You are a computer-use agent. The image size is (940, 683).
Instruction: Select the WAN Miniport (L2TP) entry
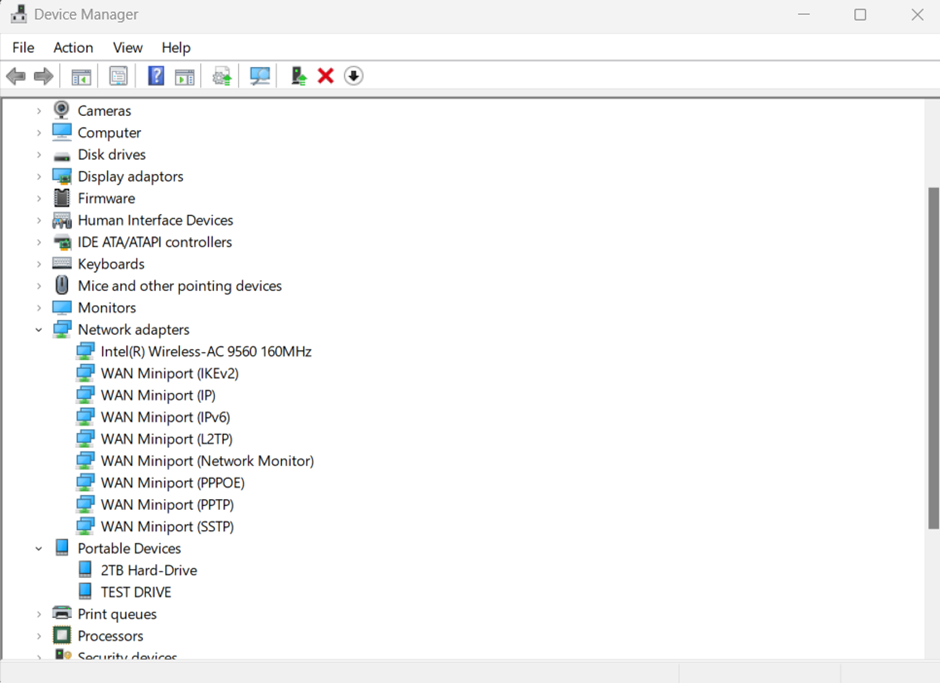(166, 439)
